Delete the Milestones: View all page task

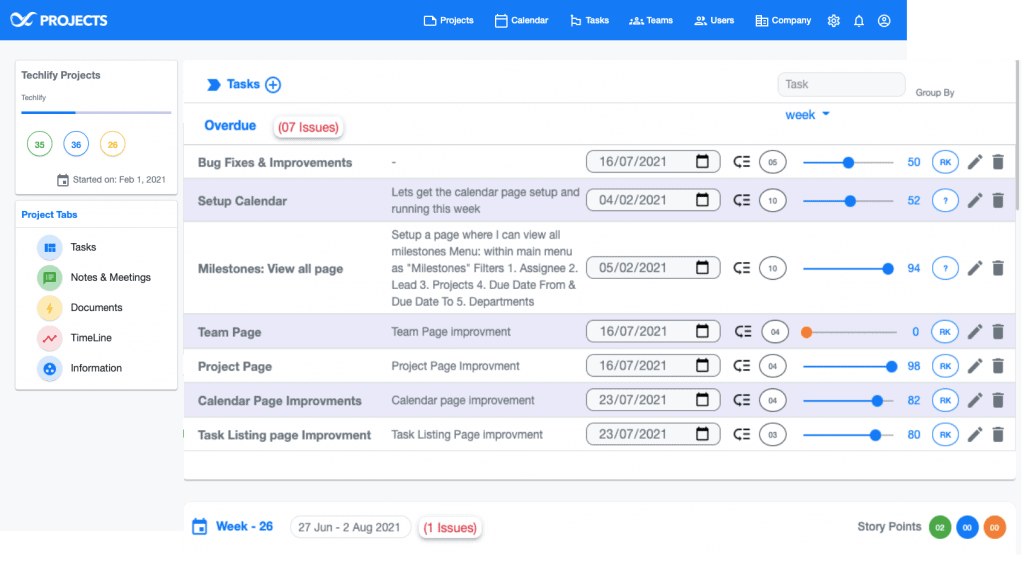[998, 268]
